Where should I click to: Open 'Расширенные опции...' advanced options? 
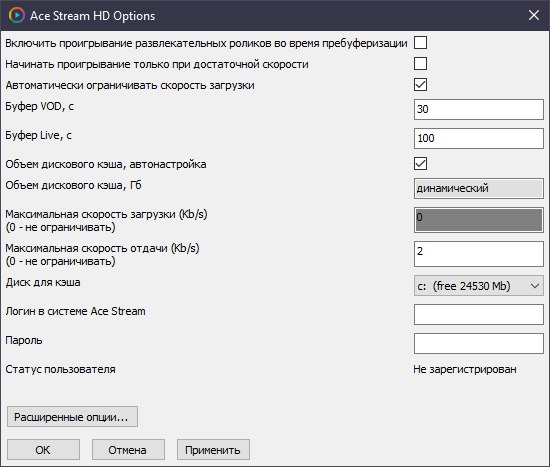[72, 417]
